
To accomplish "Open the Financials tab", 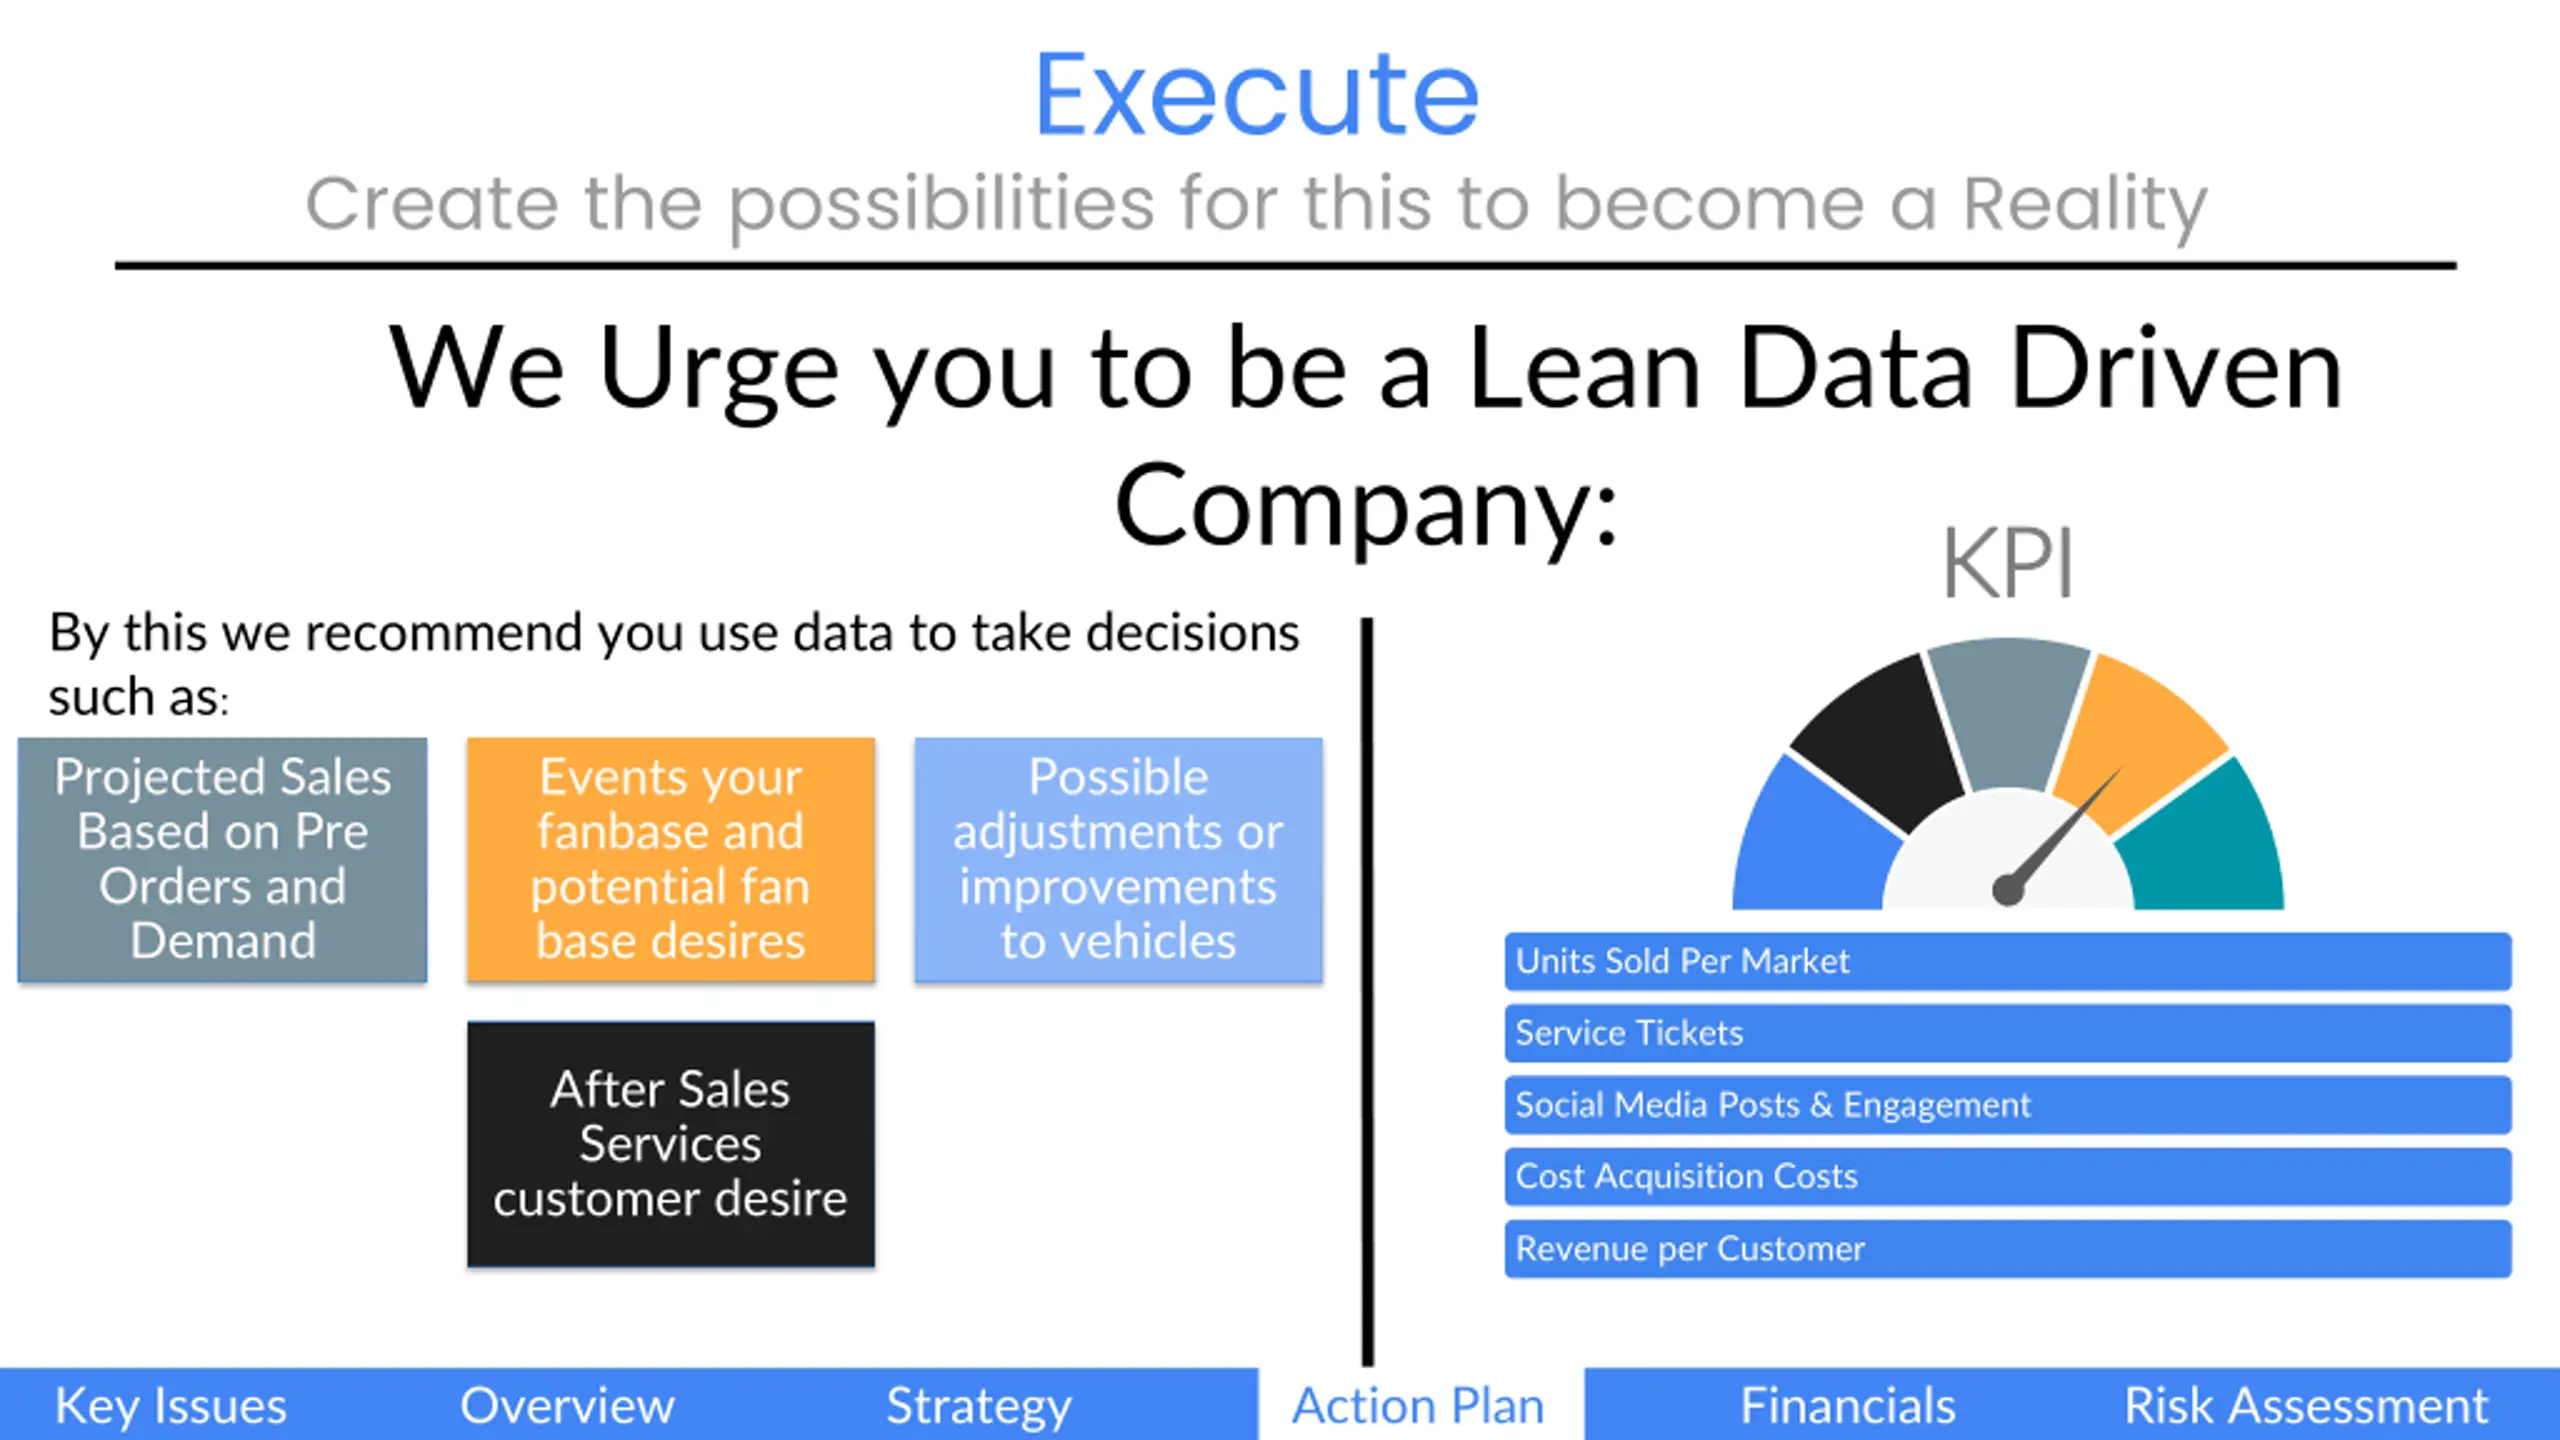I will (1848, 1405).
